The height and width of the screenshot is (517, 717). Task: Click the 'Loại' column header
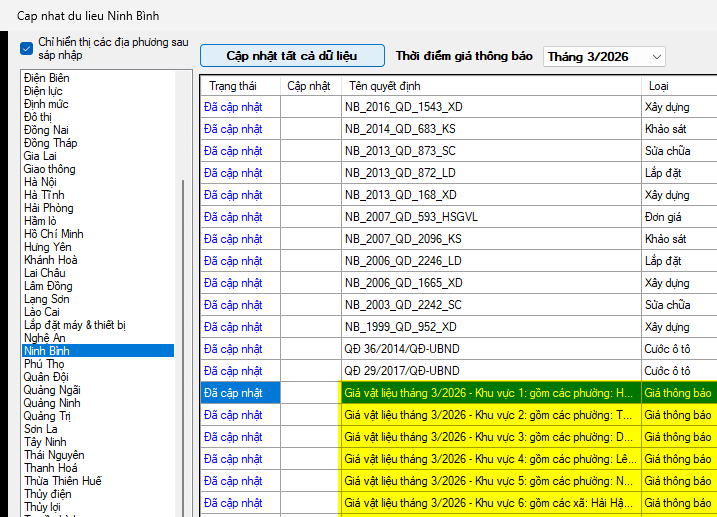tap(659, 86)
